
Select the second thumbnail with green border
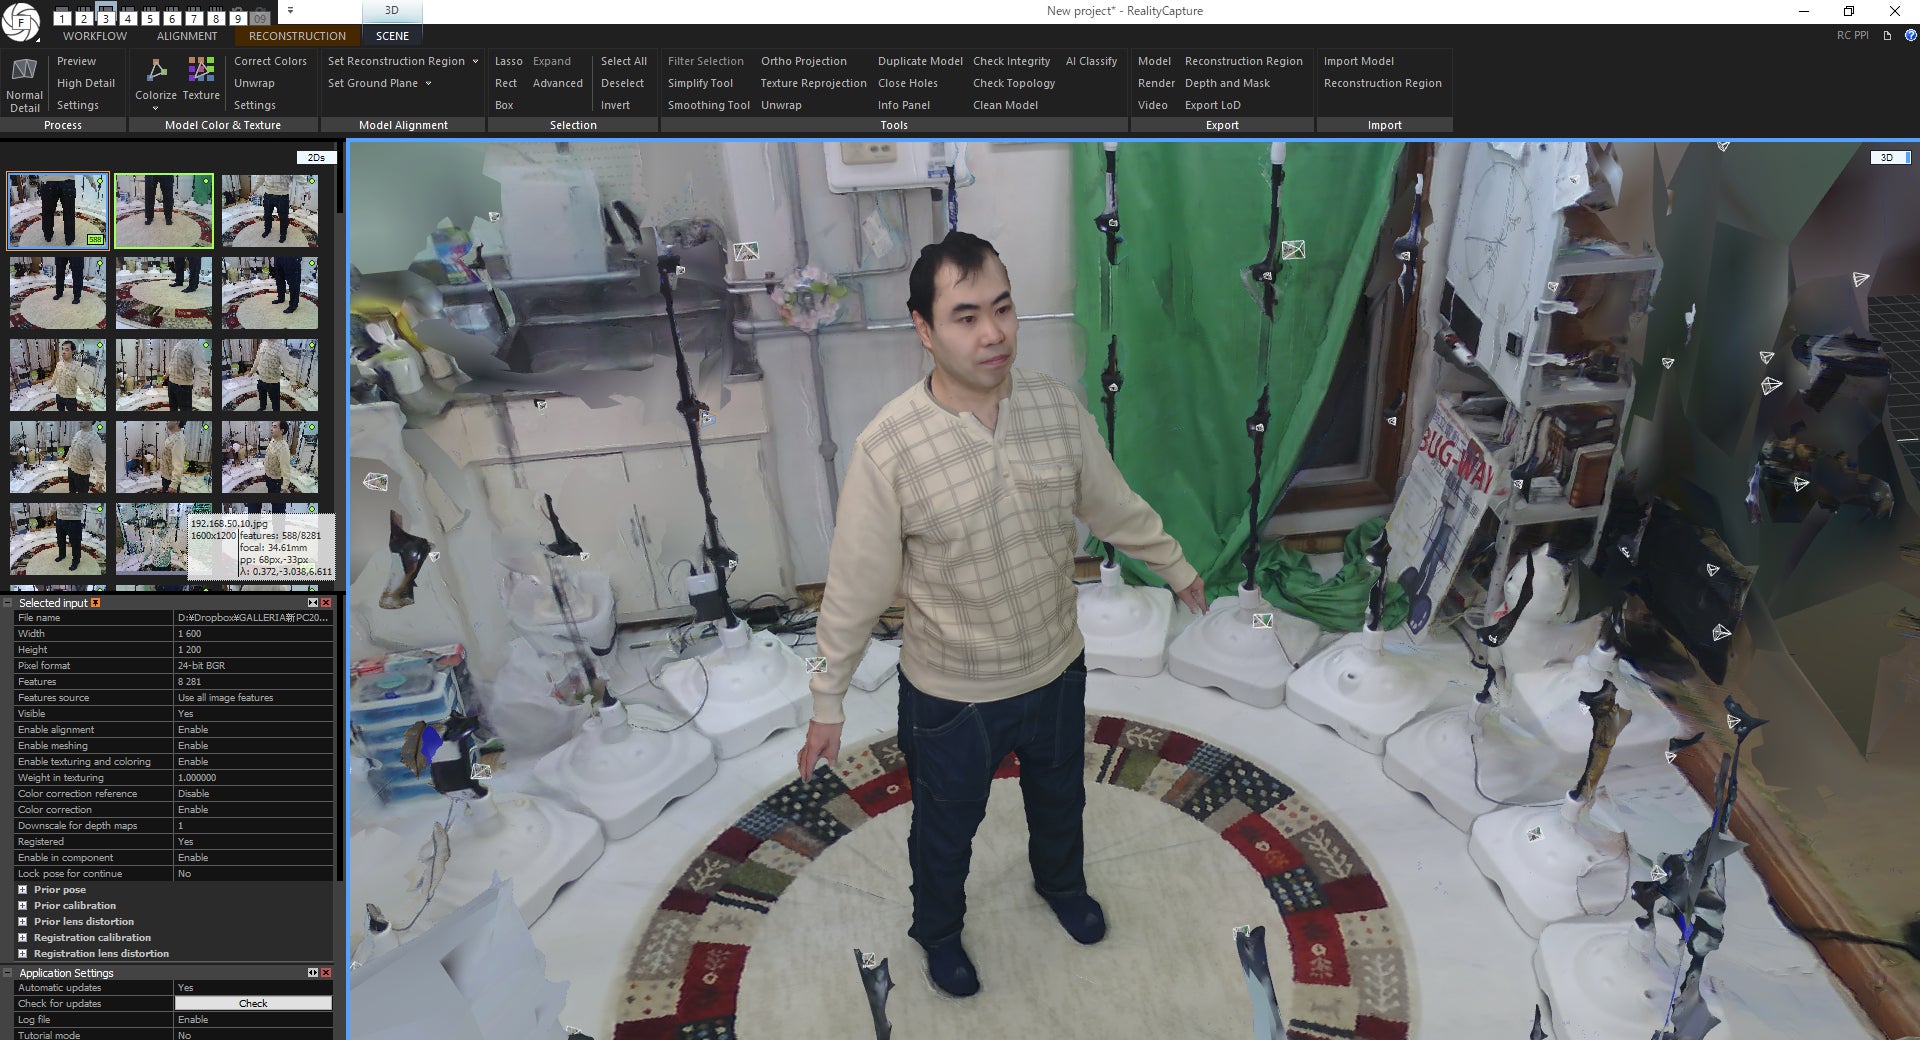(164, 211)
